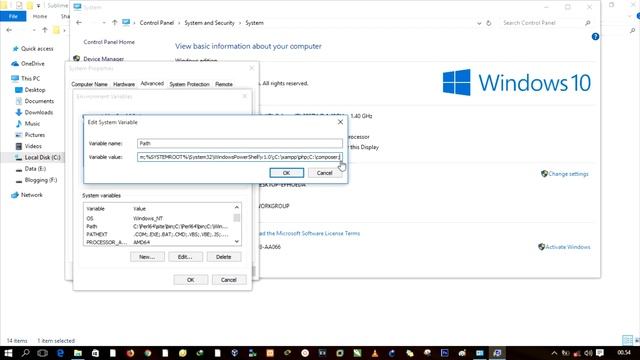
Task: Open Downloads in navigation pane
Action: [x=38, y=112]
